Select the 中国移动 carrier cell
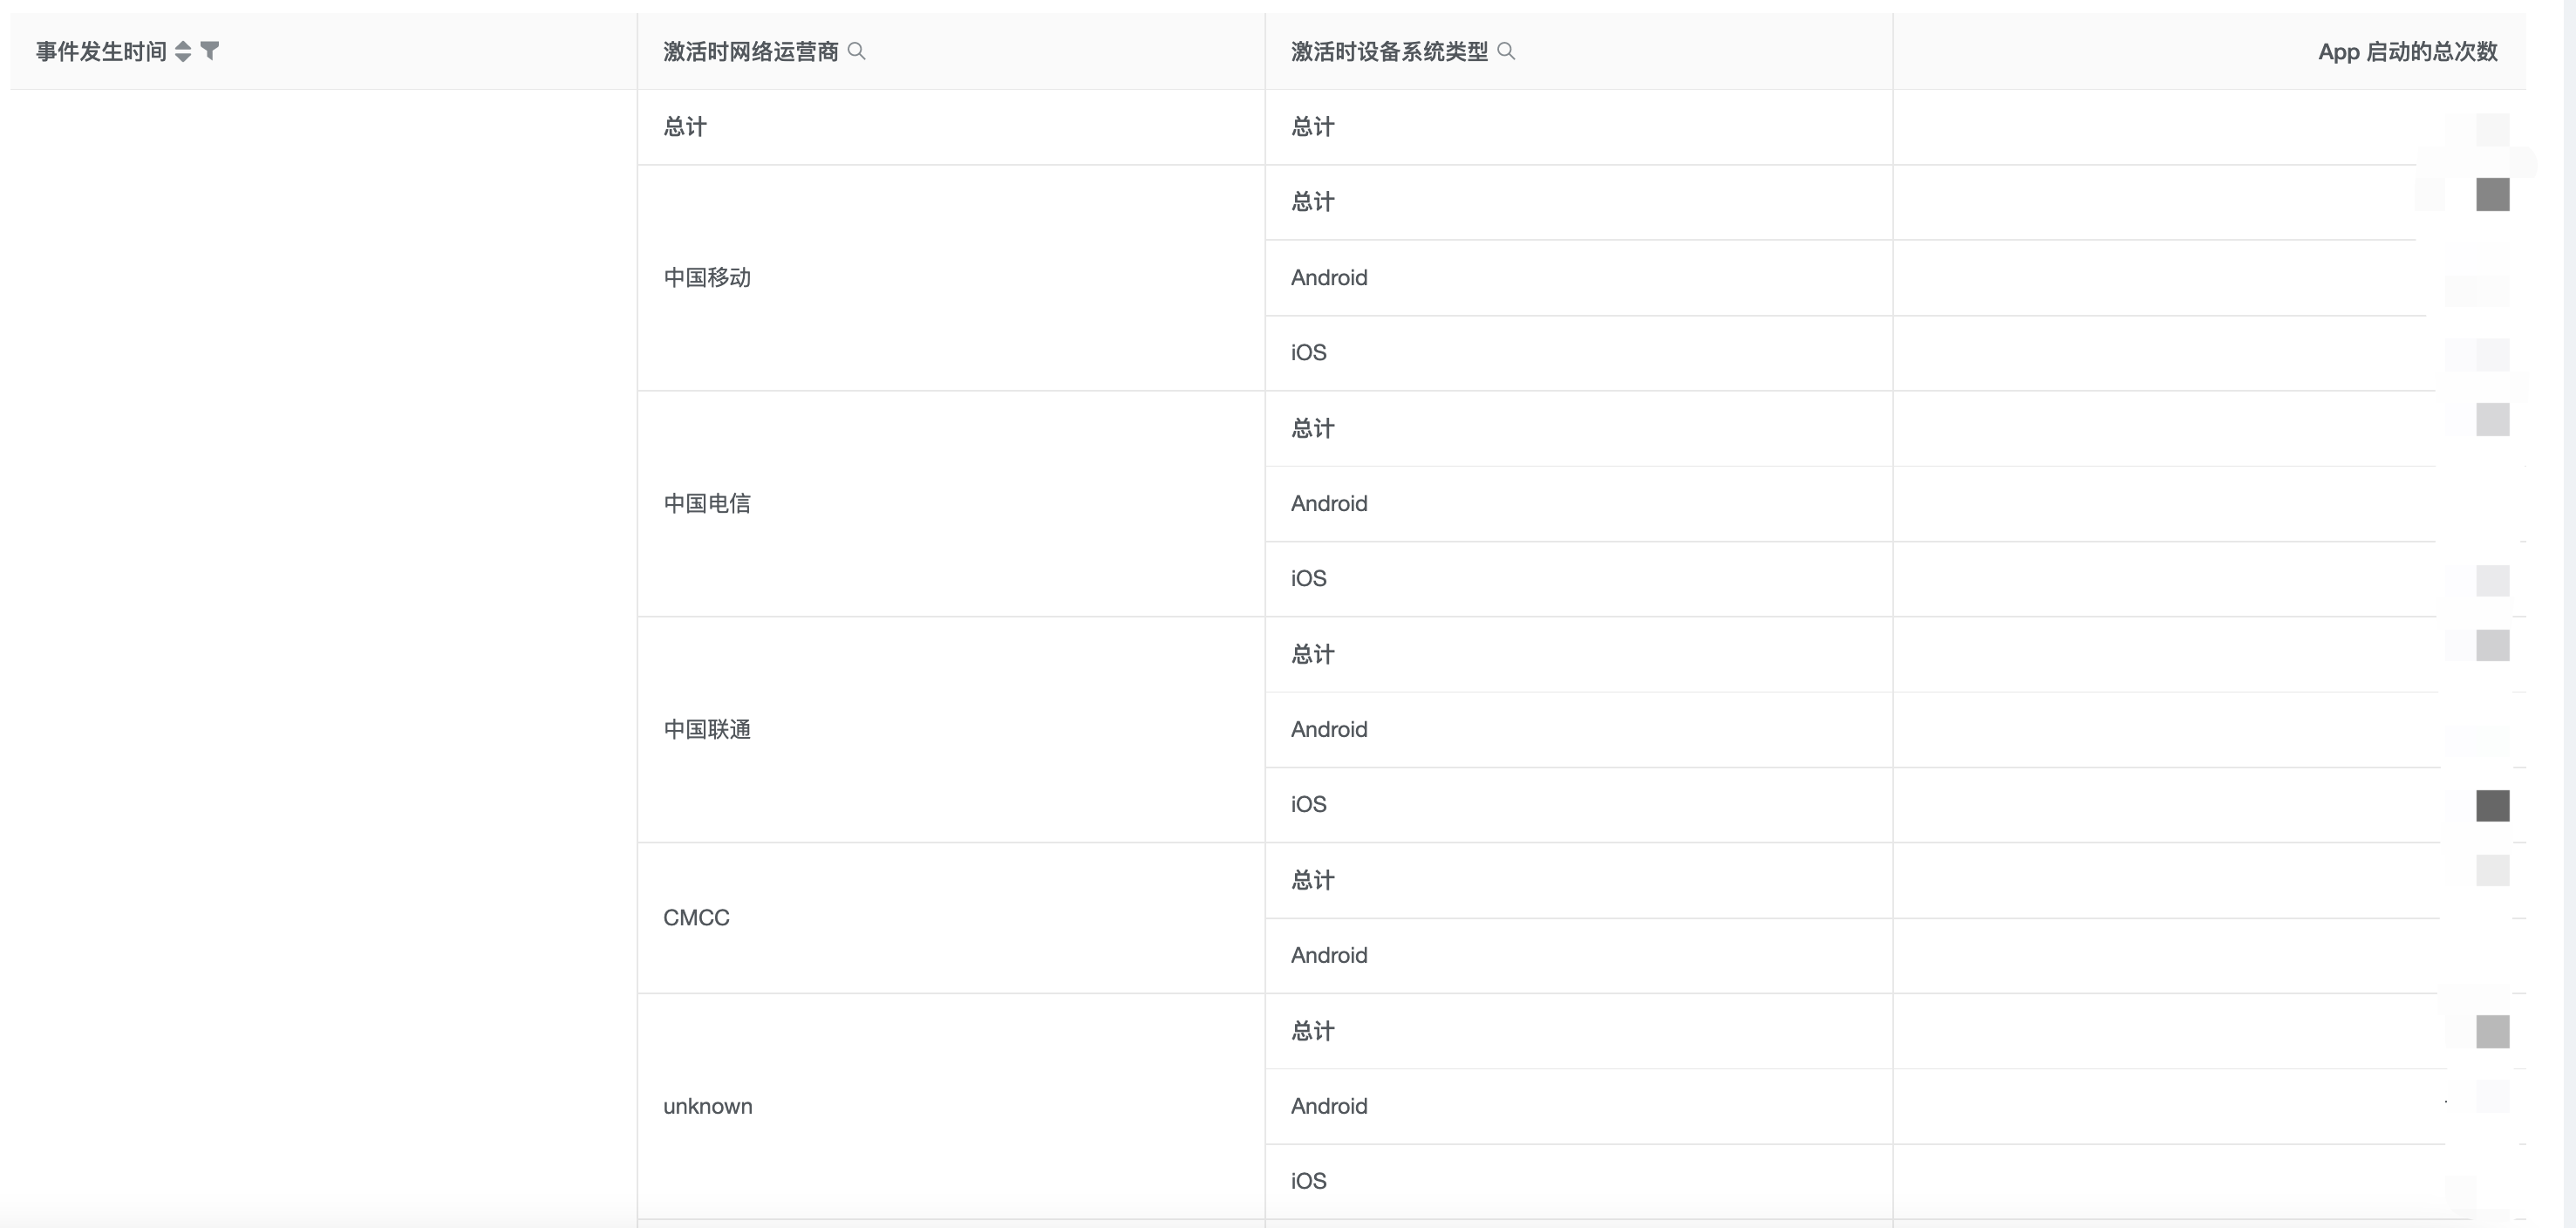This screenshot has width=2576, height=1228. click(707, 278)
